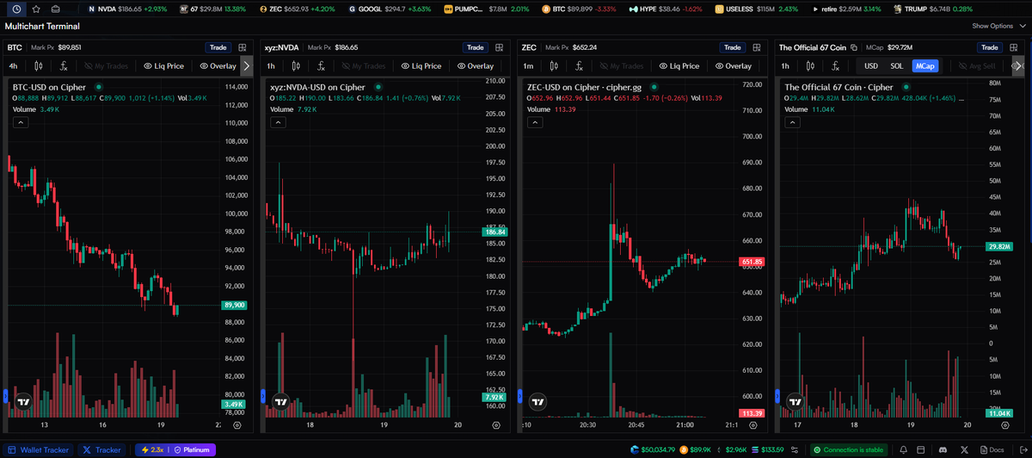
Task: Switch 67 Coin chart to USD tab
Action: tap(871, 66)
